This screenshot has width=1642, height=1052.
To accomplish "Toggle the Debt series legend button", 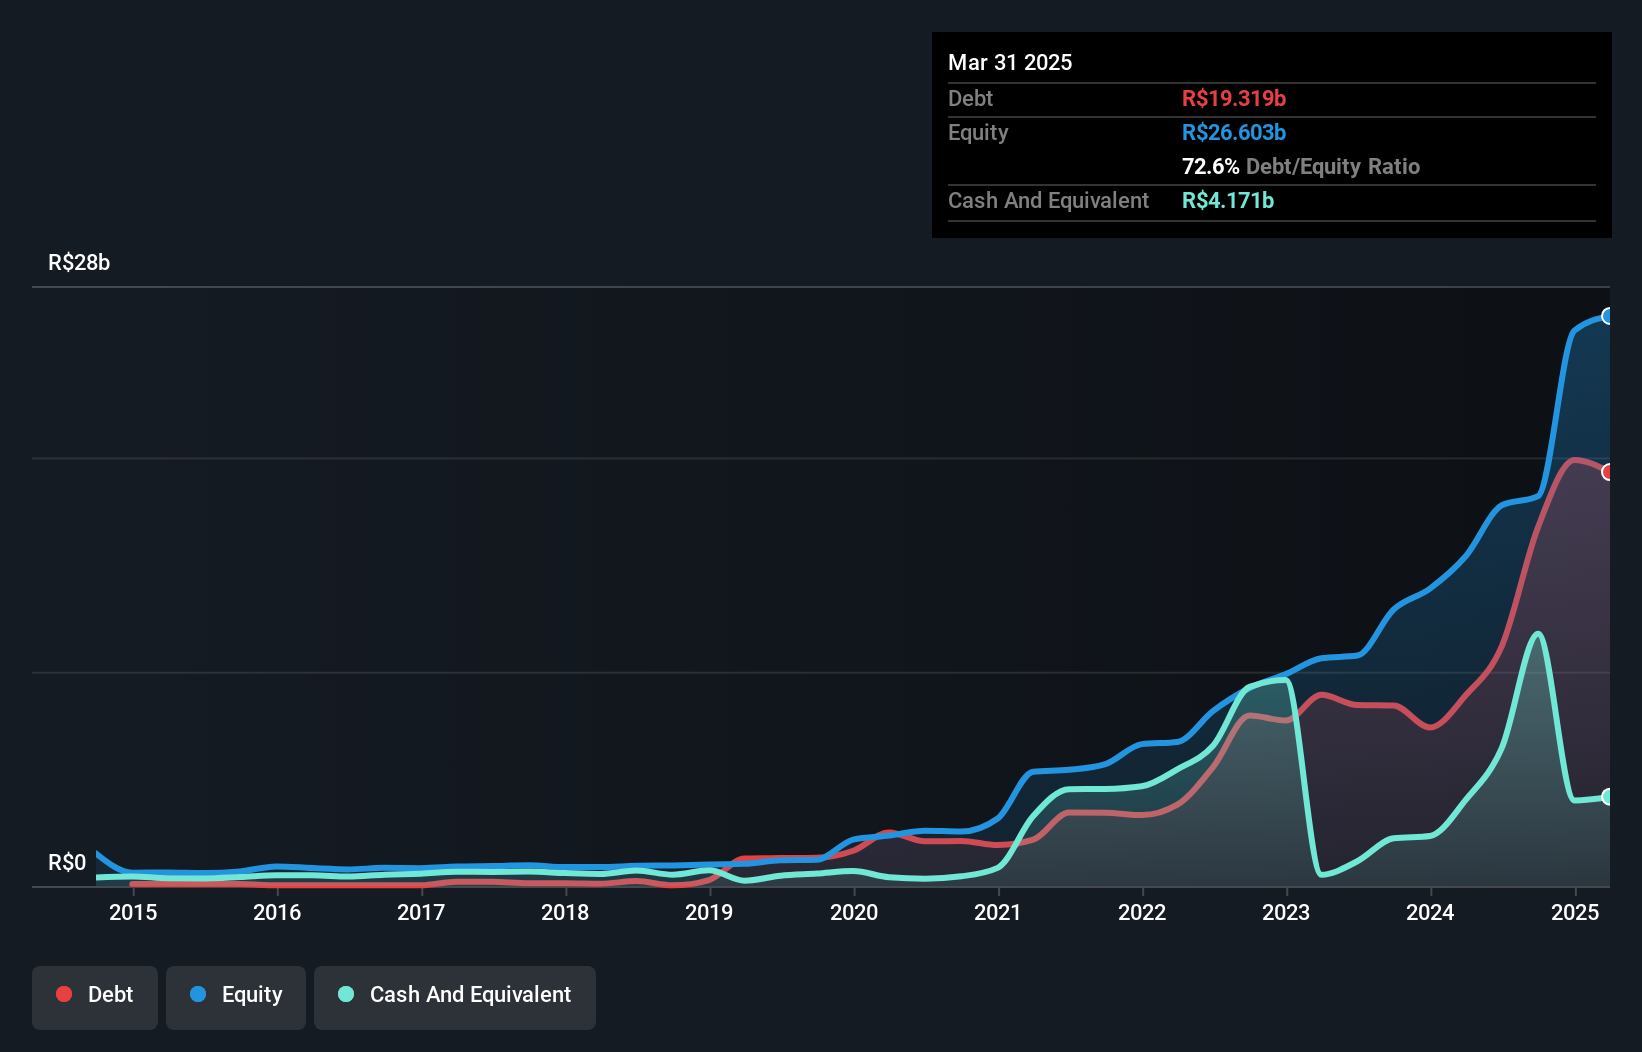I will (95, 997).
